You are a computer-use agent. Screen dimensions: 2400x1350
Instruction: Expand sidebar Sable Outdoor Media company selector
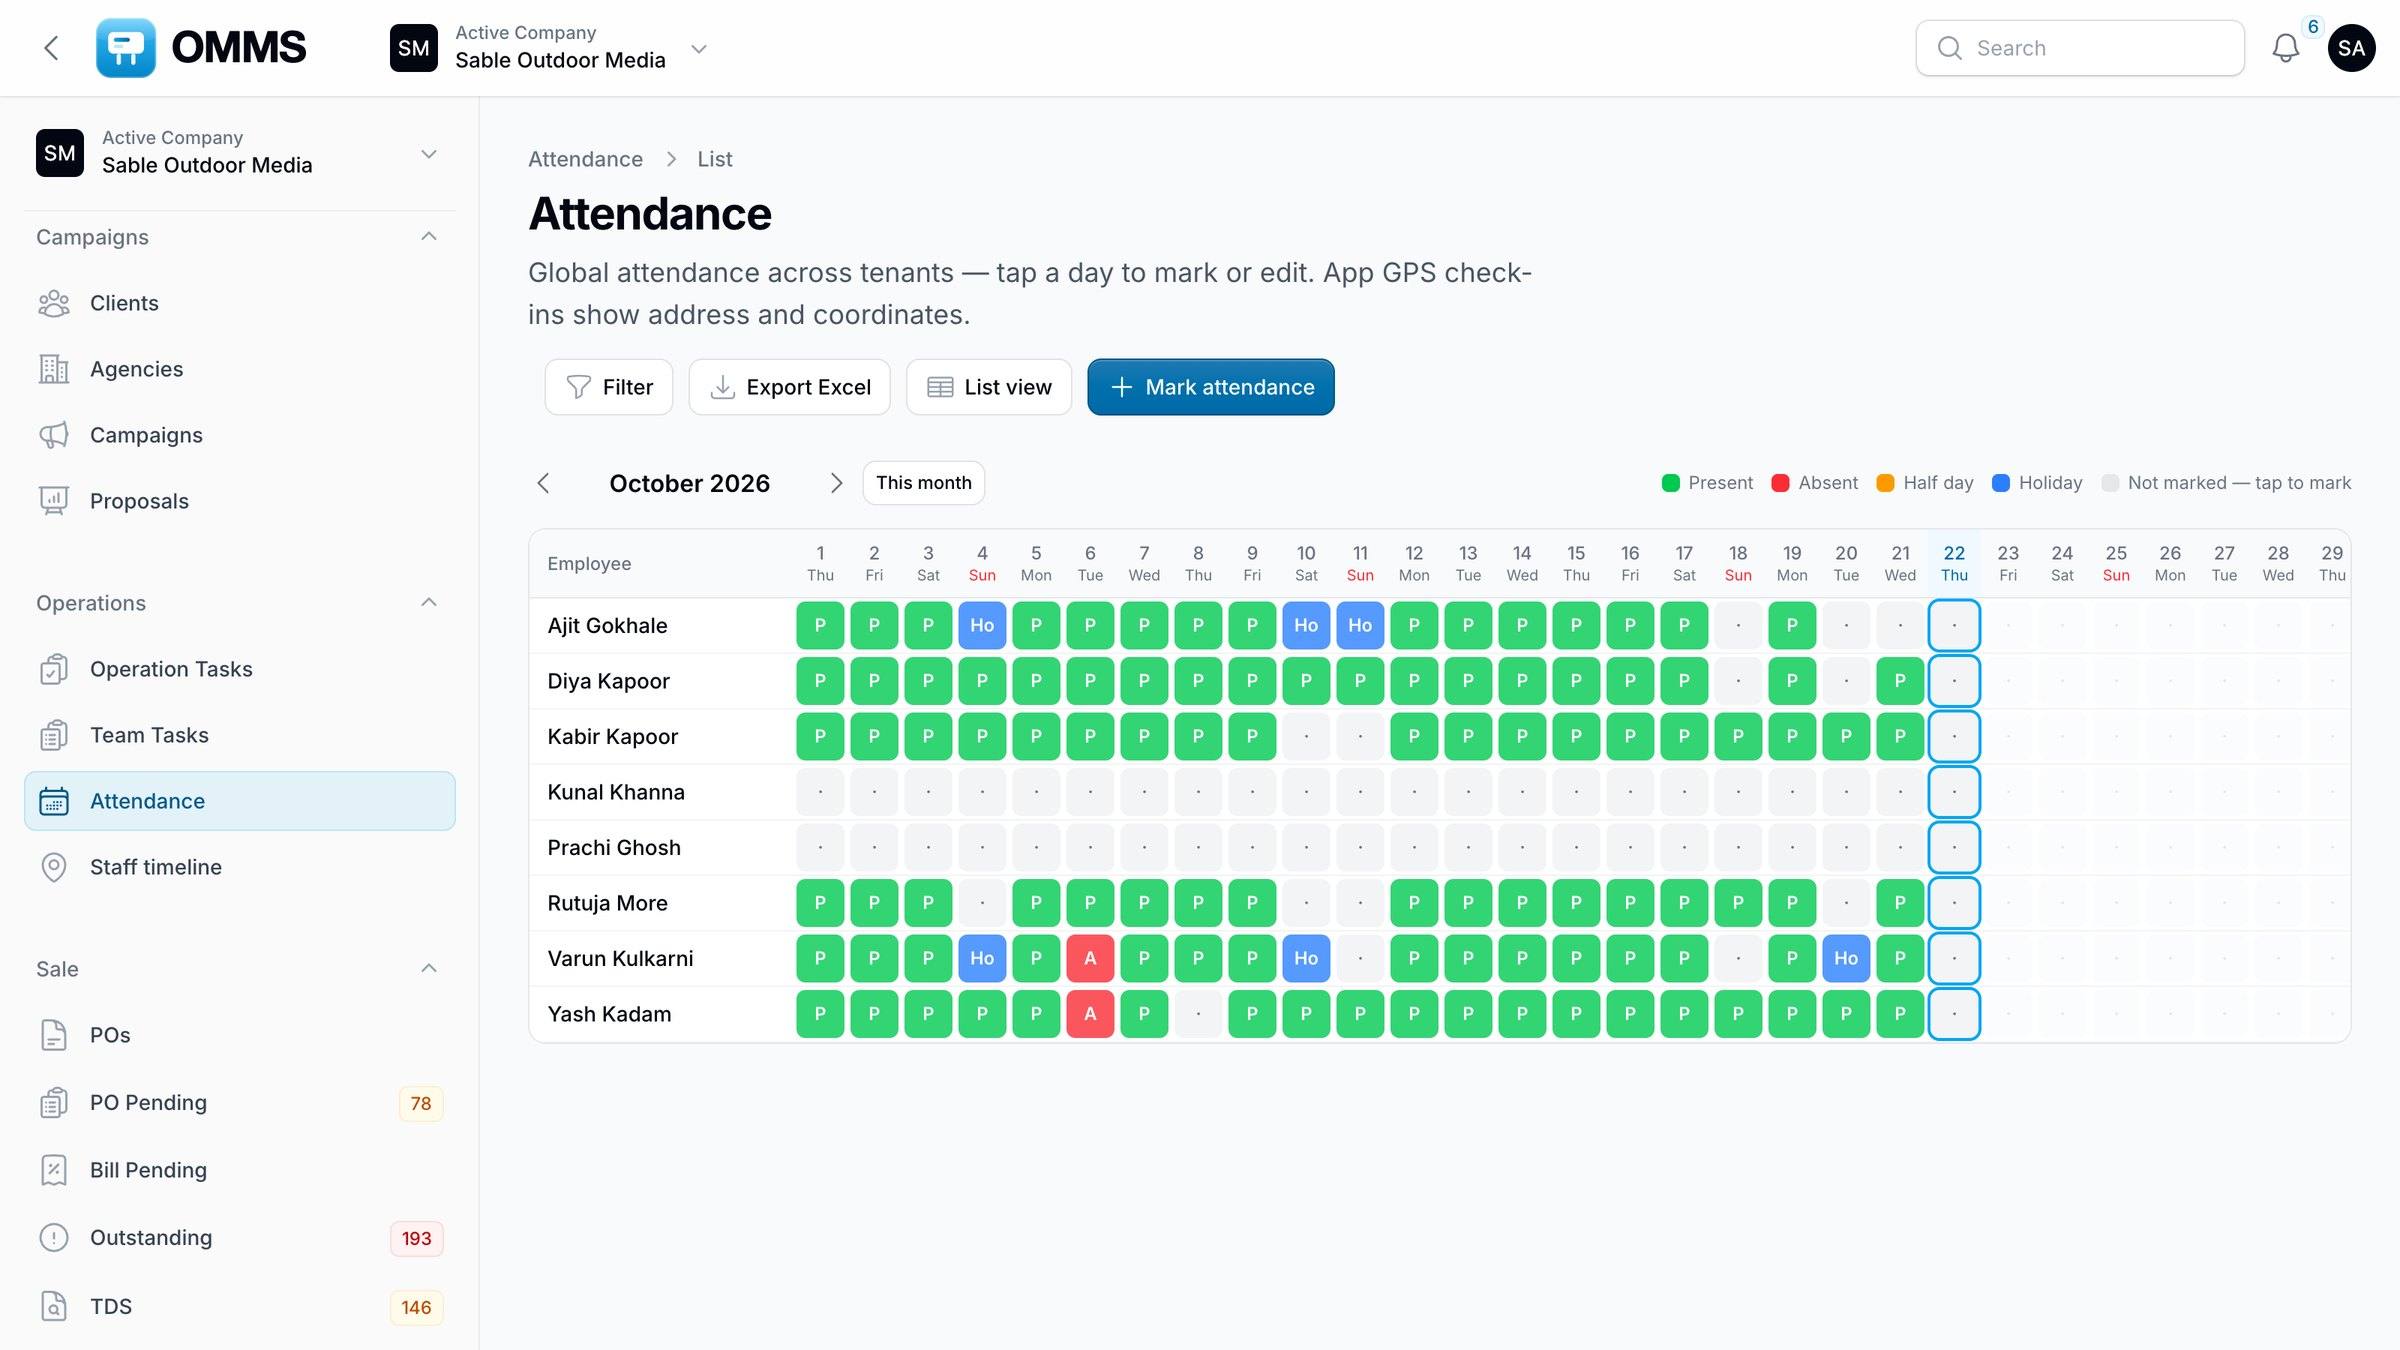[240, 153]
